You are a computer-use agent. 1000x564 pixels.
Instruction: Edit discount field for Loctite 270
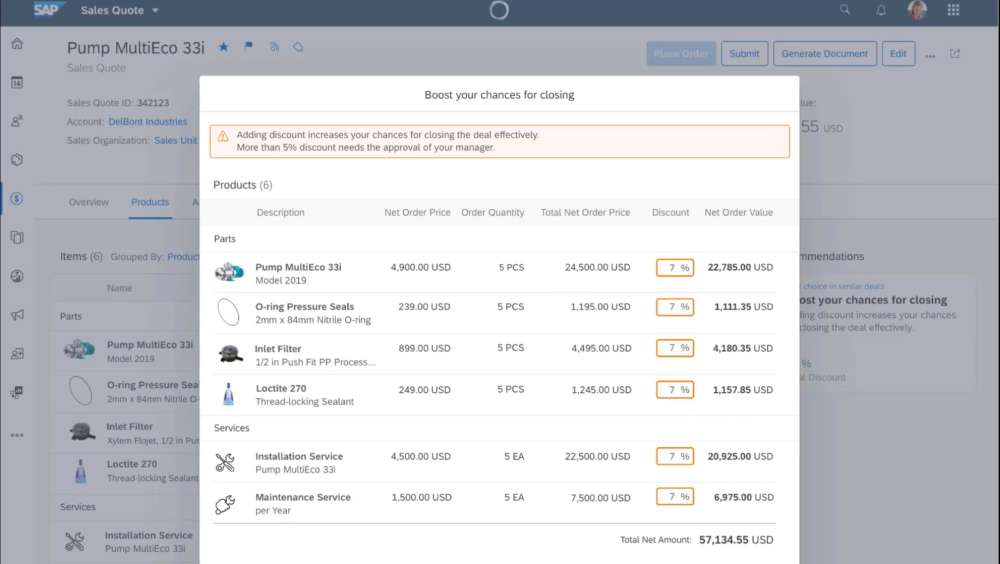pos(675,389)
